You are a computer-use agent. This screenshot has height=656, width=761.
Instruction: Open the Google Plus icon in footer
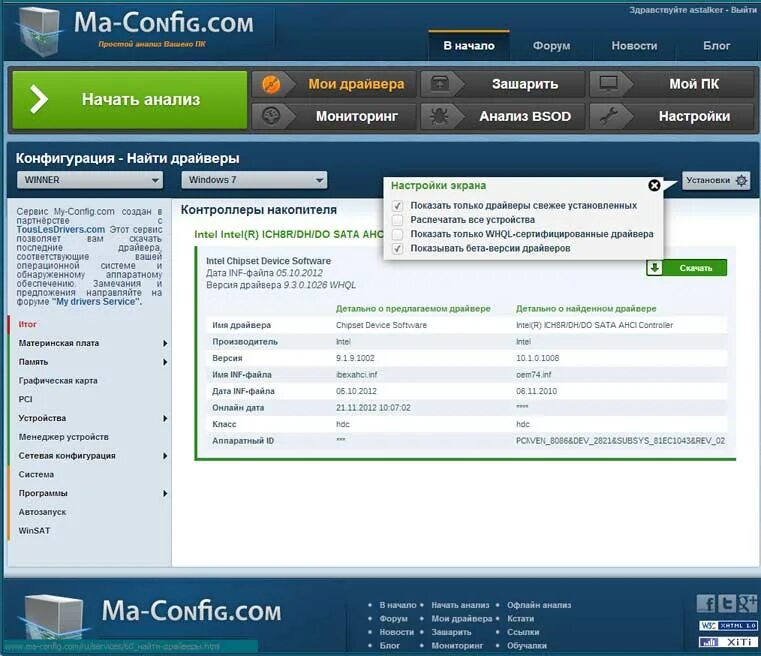747,603
